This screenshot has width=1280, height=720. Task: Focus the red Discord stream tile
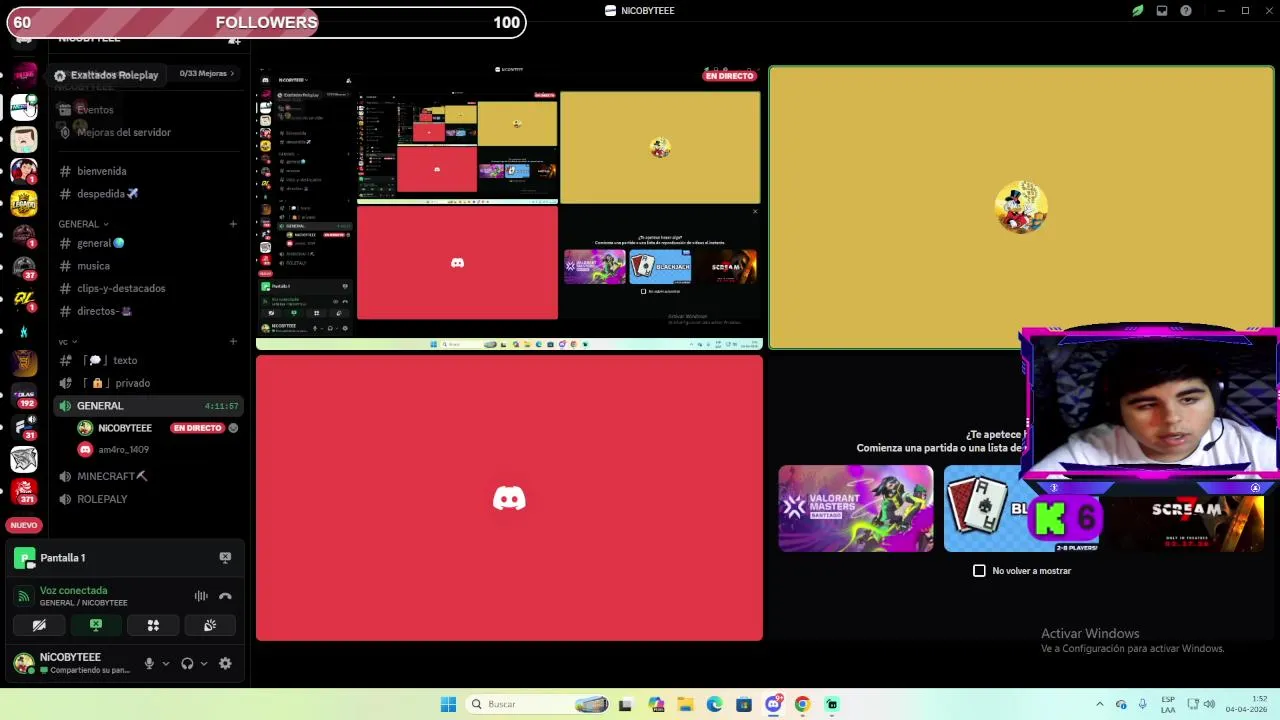(509, 498)
